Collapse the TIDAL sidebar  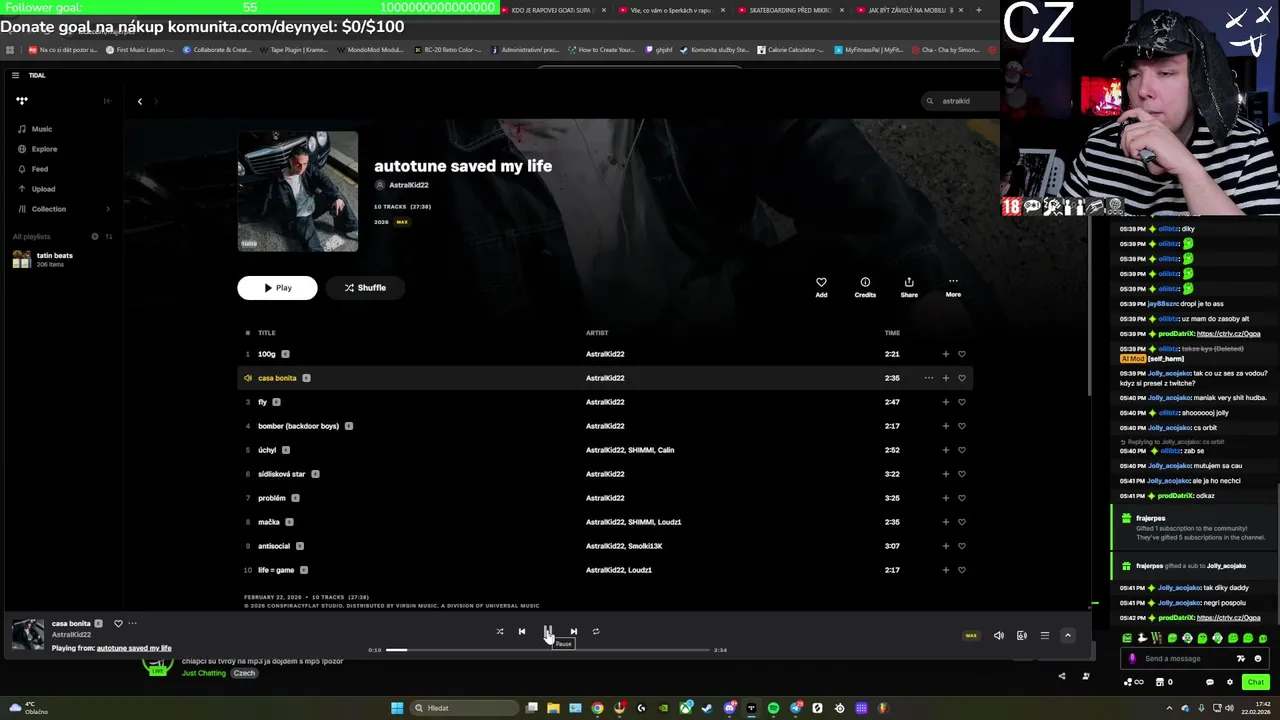click(107, 101)
